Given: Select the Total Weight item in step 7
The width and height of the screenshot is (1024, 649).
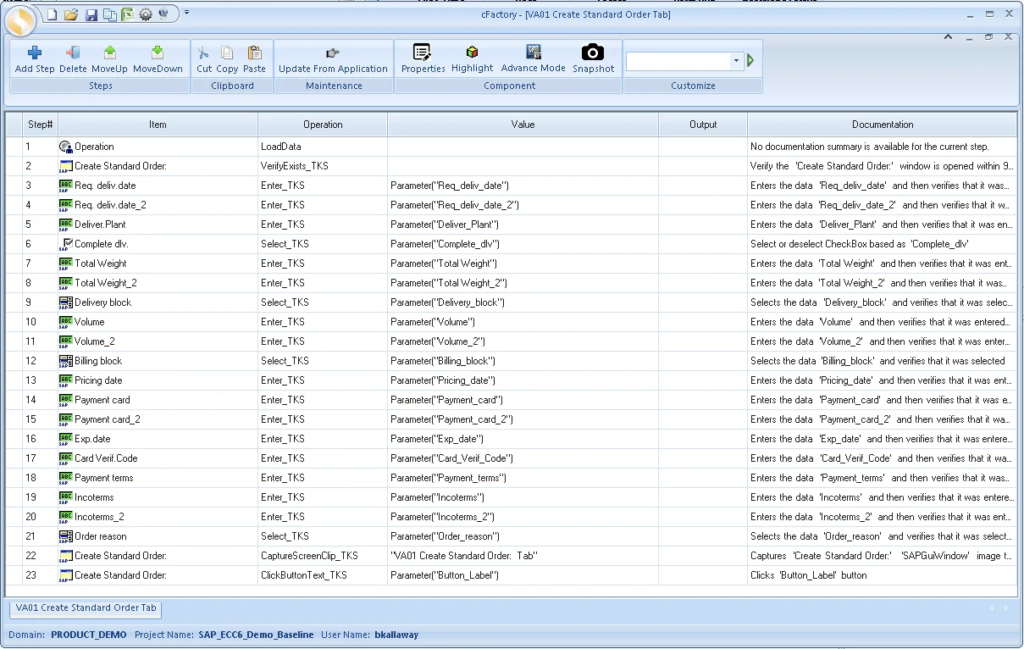Looking at the screenshot, I should click(x=100, y=263).
